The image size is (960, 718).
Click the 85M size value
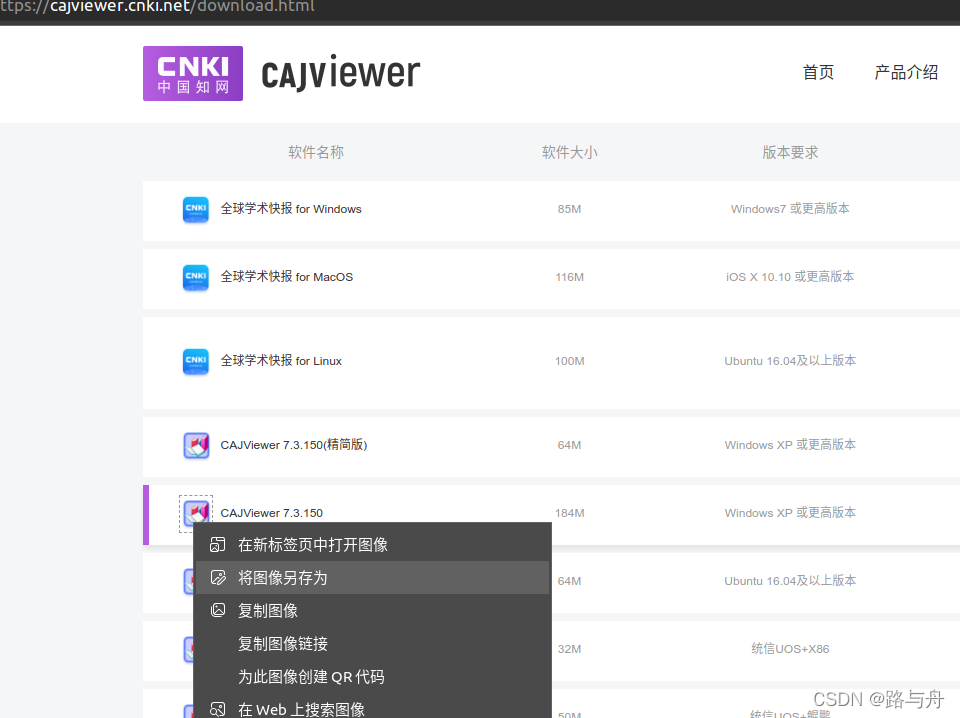point(569,209)
